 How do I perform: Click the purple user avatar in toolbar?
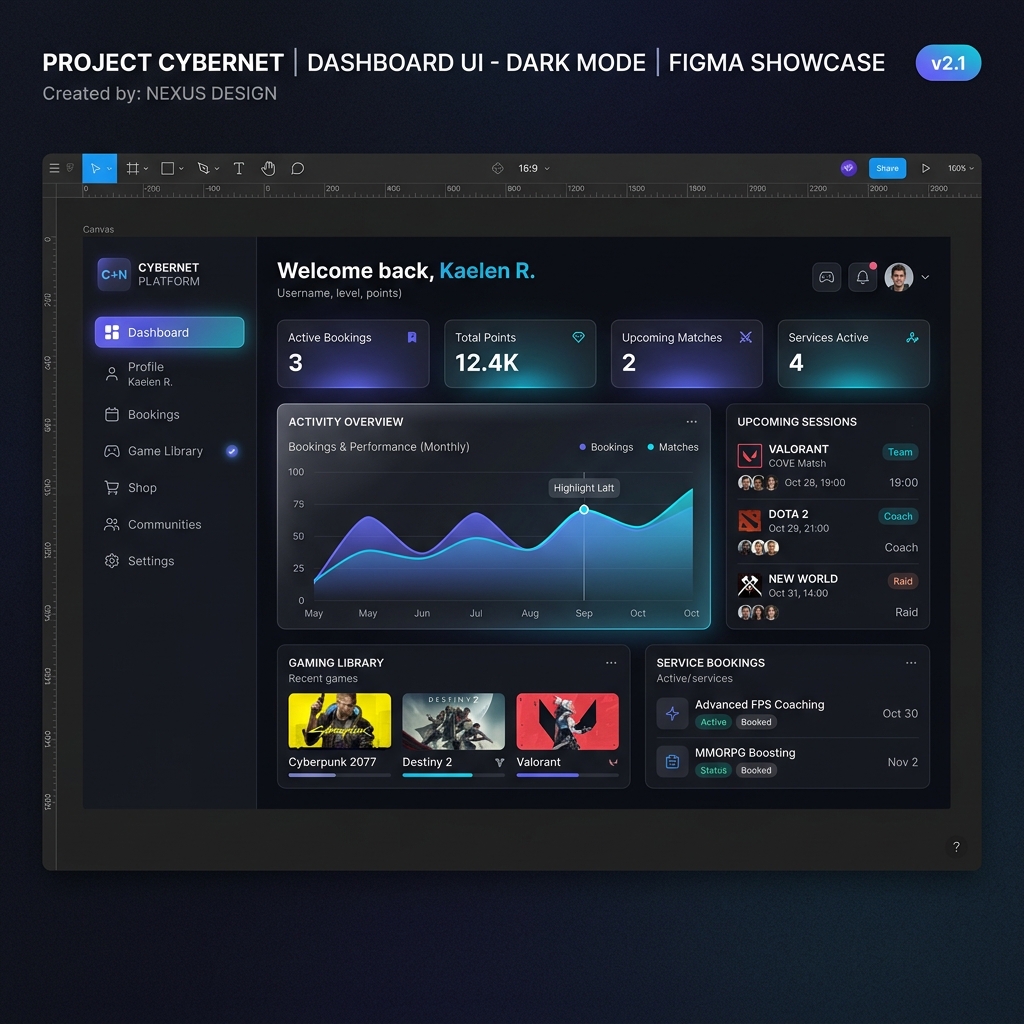pos(848,168)
